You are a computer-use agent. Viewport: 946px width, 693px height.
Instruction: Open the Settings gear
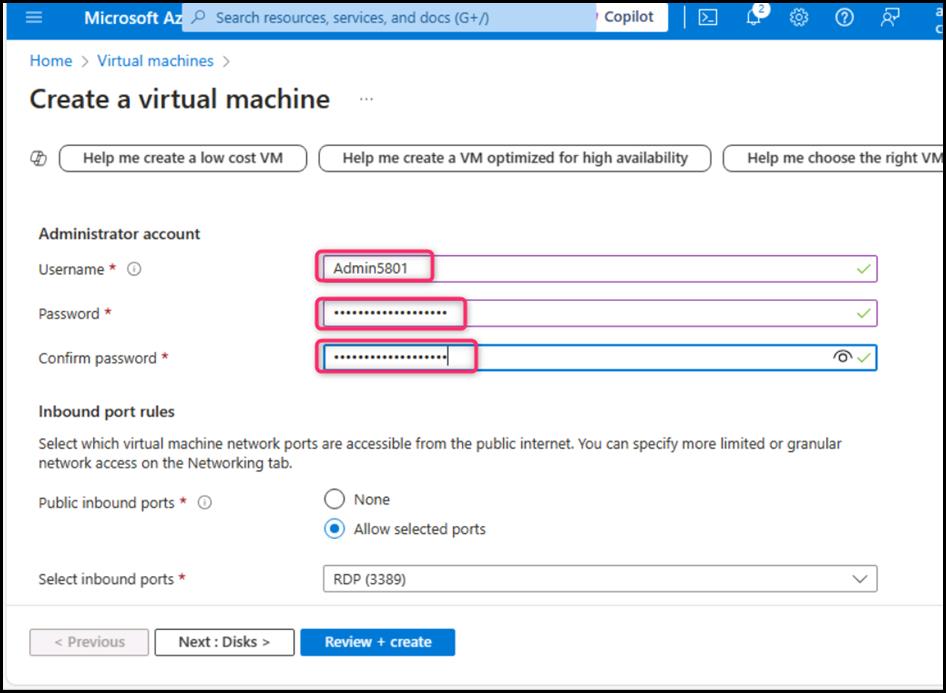[798, 18]
